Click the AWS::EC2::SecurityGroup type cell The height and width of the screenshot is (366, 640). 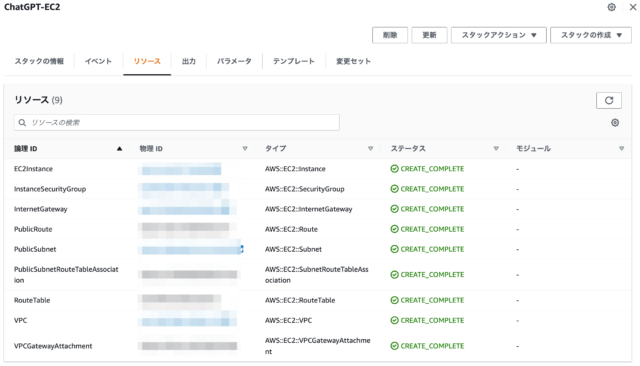coord(304,189)
